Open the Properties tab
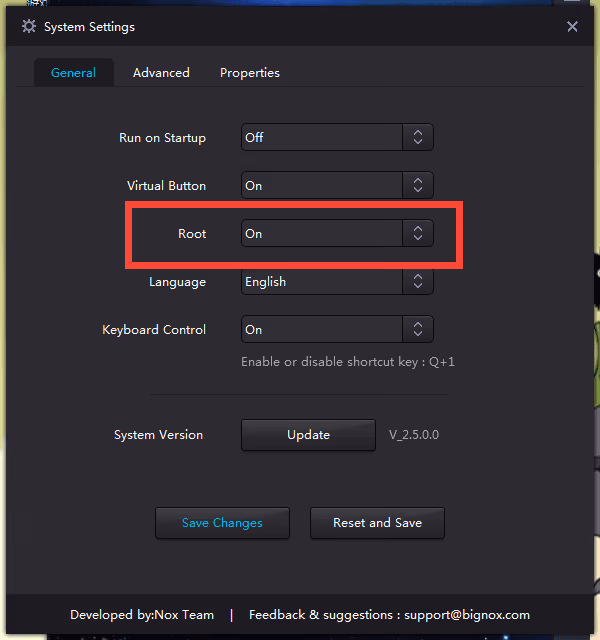Viewport: 600px width, 640px height. (250, 73)
